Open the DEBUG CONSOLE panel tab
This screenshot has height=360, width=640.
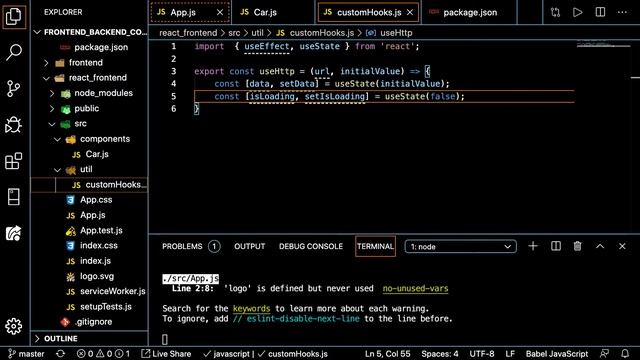311,246
